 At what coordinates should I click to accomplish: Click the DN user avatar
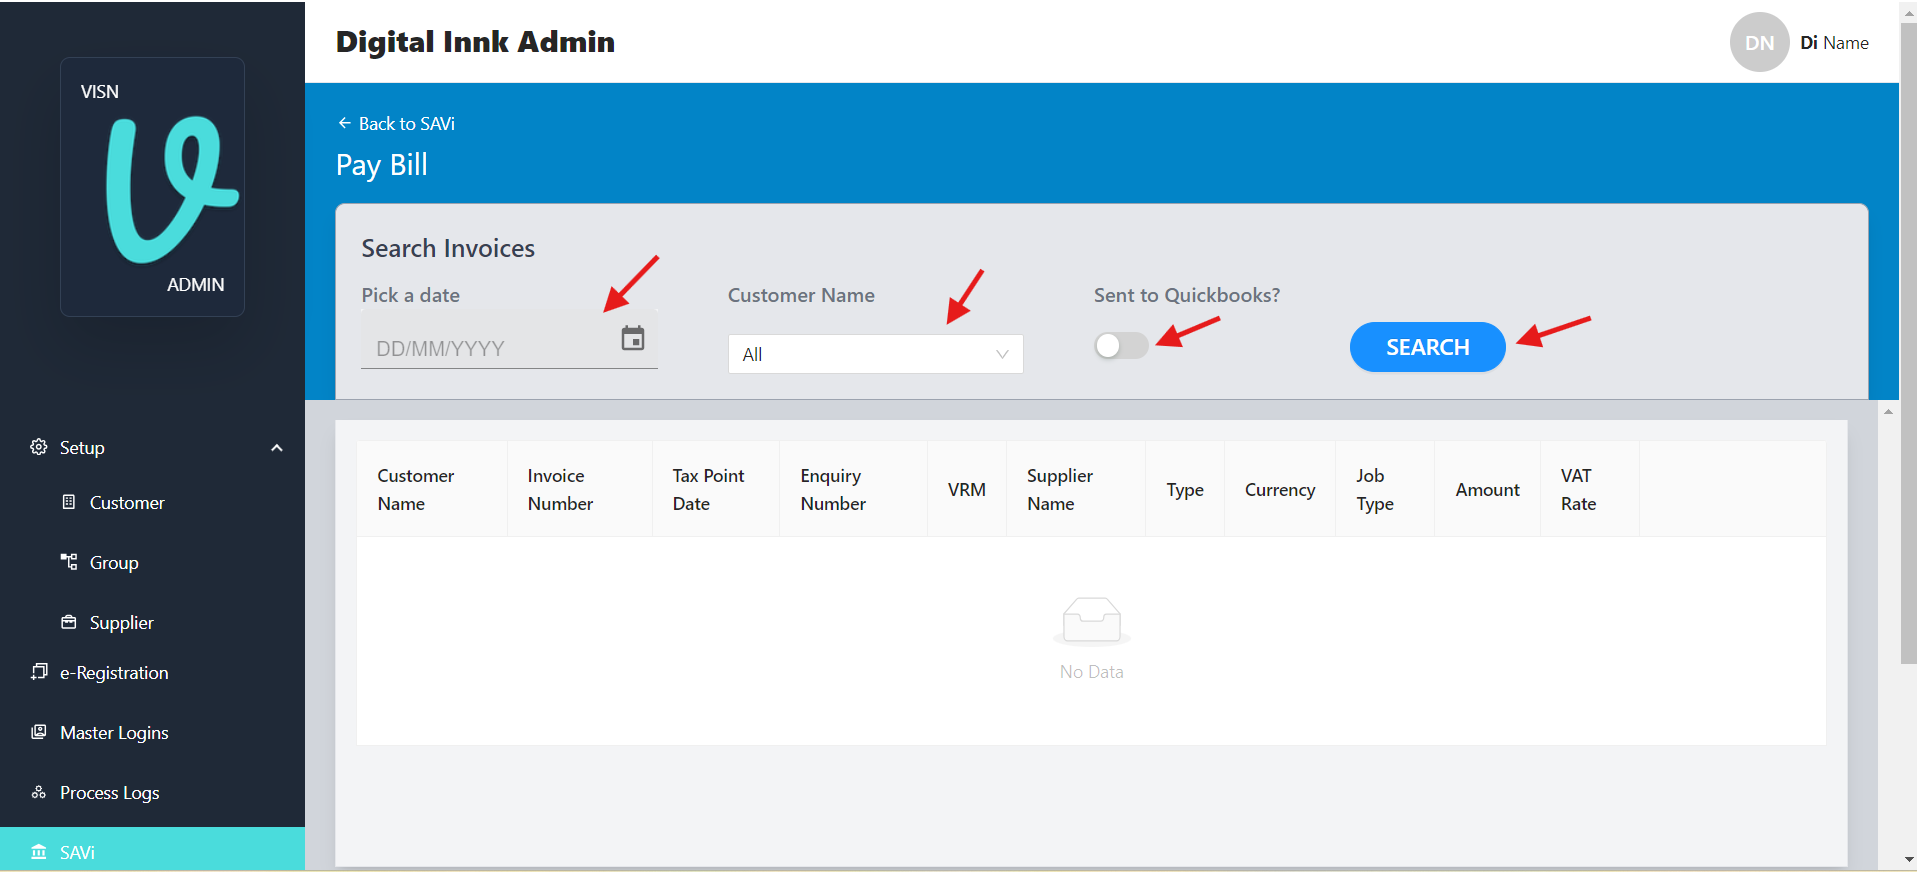(x=1758, y=42)
